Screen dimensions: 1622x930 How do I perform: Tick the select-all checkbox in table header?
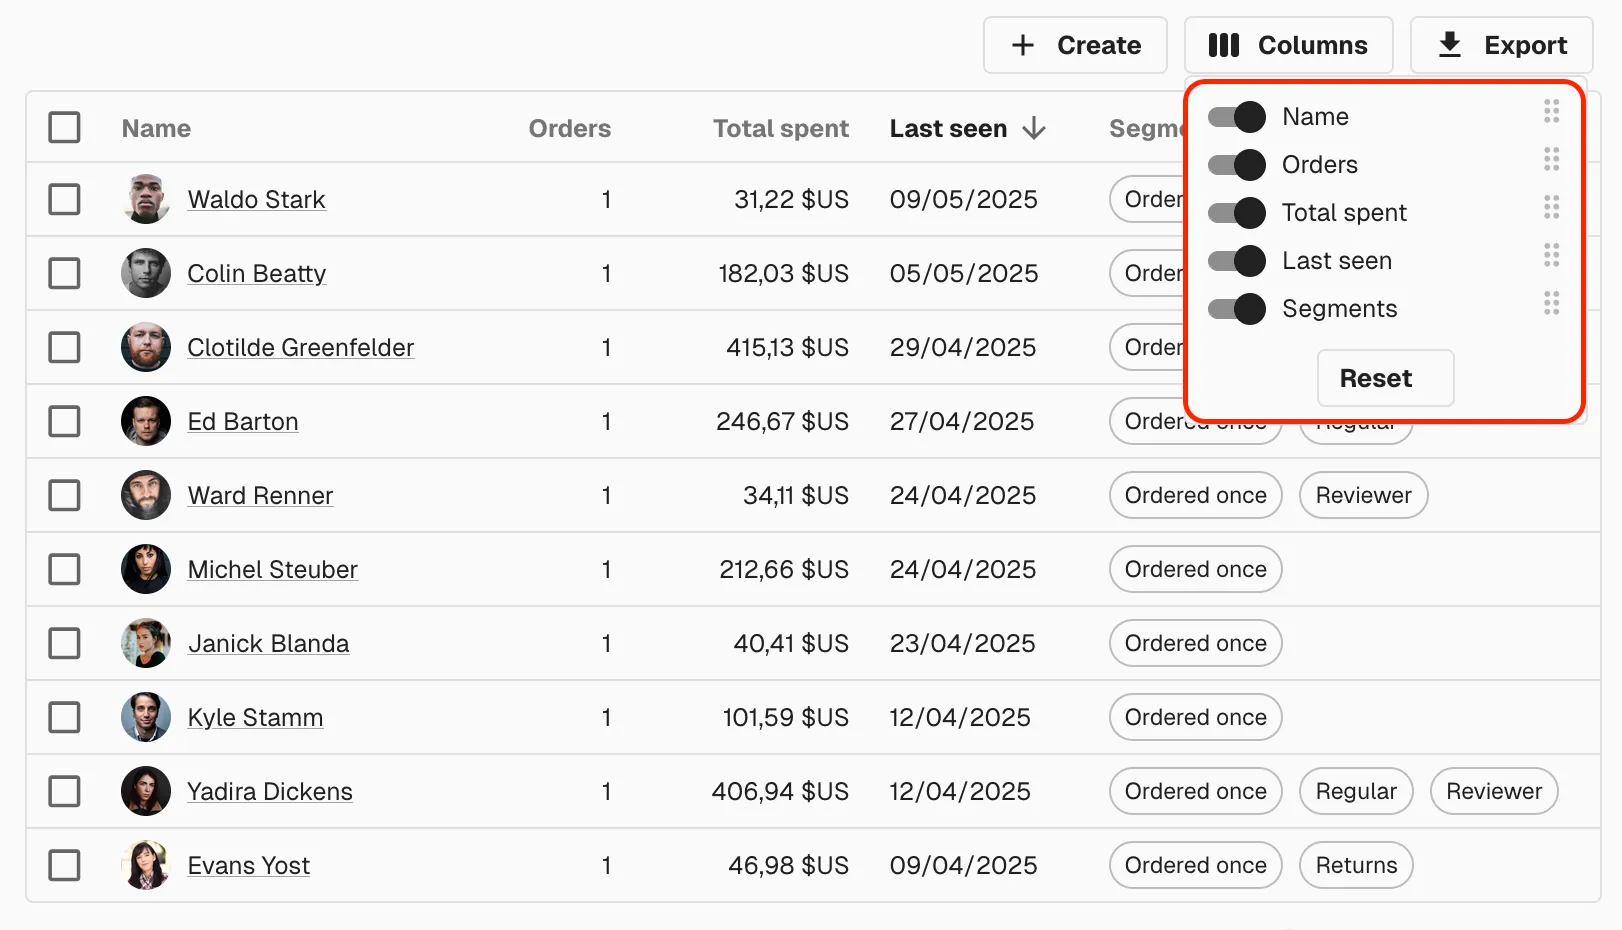point(65,127)
